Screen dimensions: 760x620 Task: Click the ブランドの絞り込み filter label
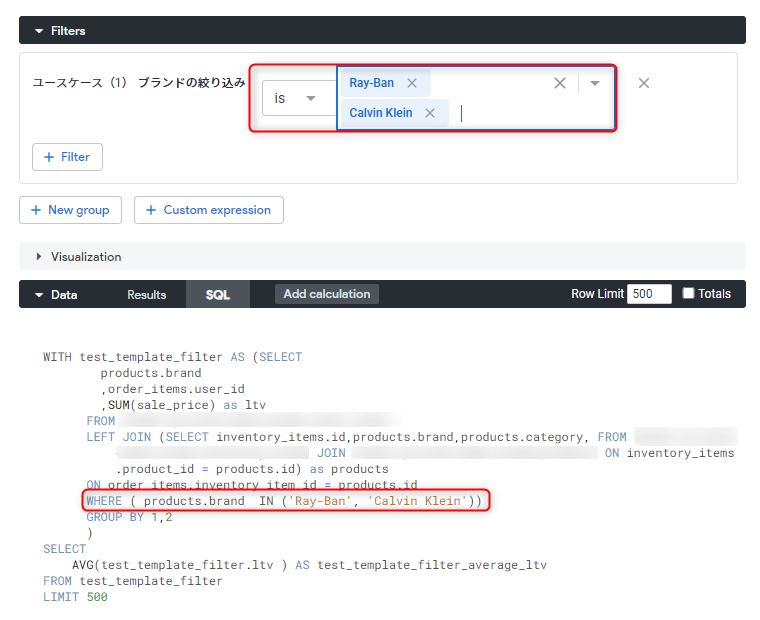pyautogui.click(x=191, y=83)
